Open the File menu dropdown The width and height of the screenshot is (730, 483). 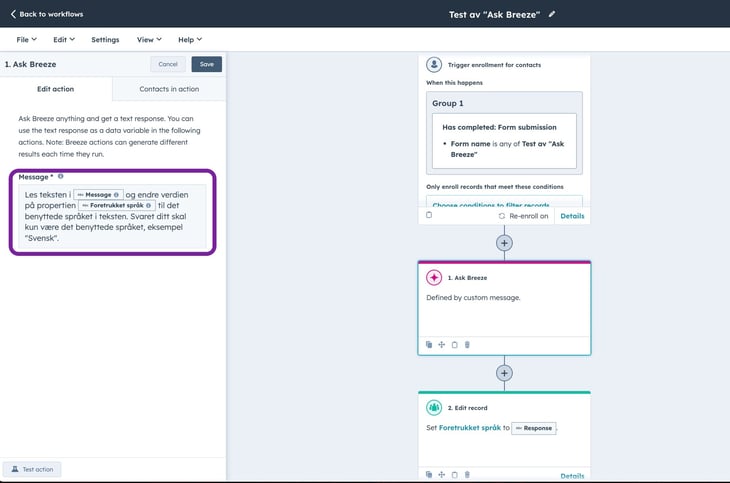click(x=27, y=40)
